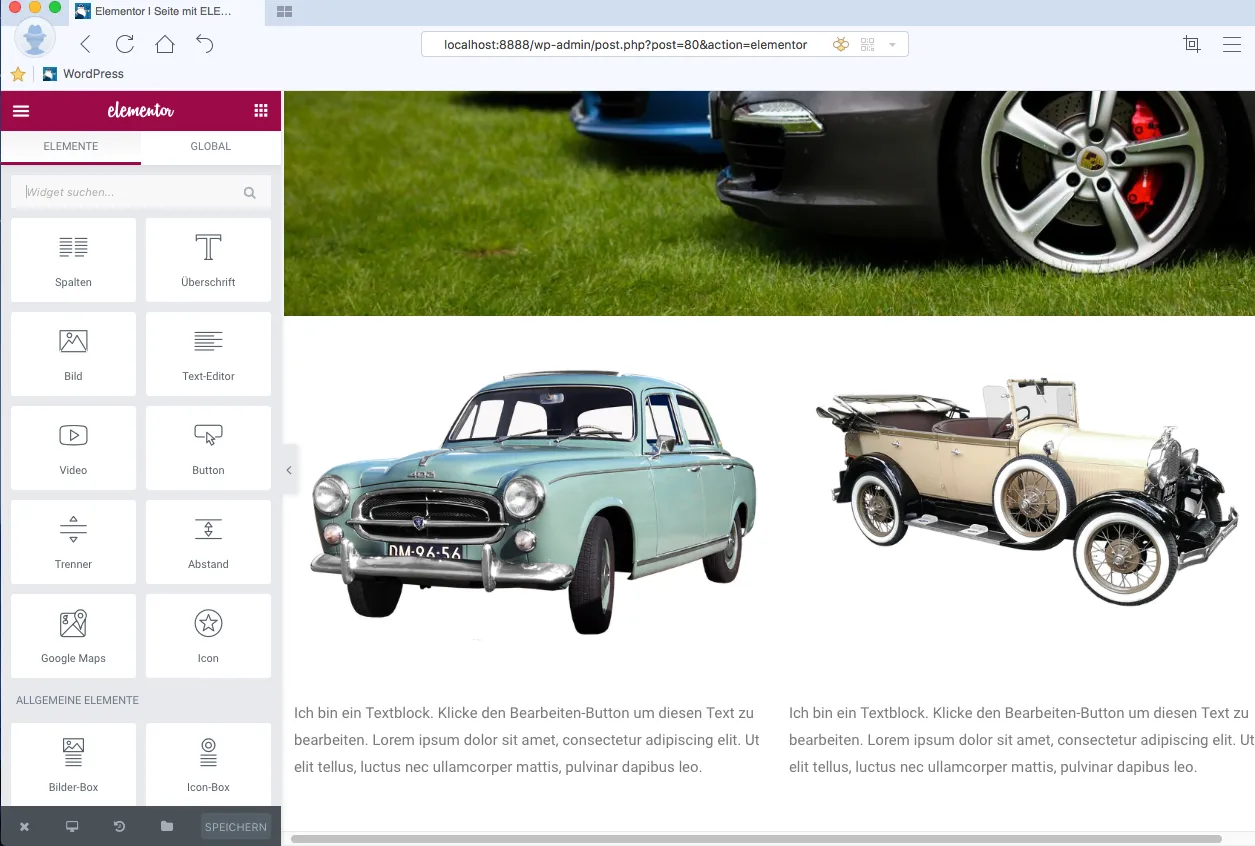1255x846 pixels.
Task: Select the Abstand widget
Action: 208,542
